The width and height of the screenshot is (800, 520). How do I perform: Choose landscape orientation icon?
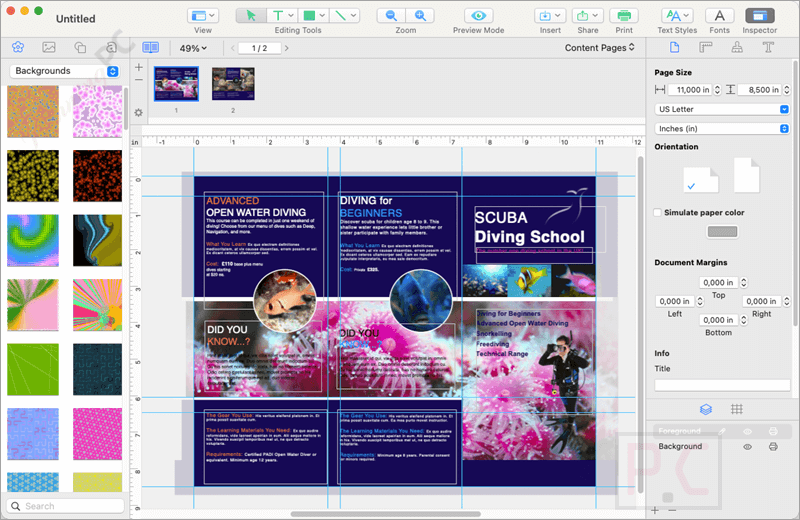click(x=701, y=180)
